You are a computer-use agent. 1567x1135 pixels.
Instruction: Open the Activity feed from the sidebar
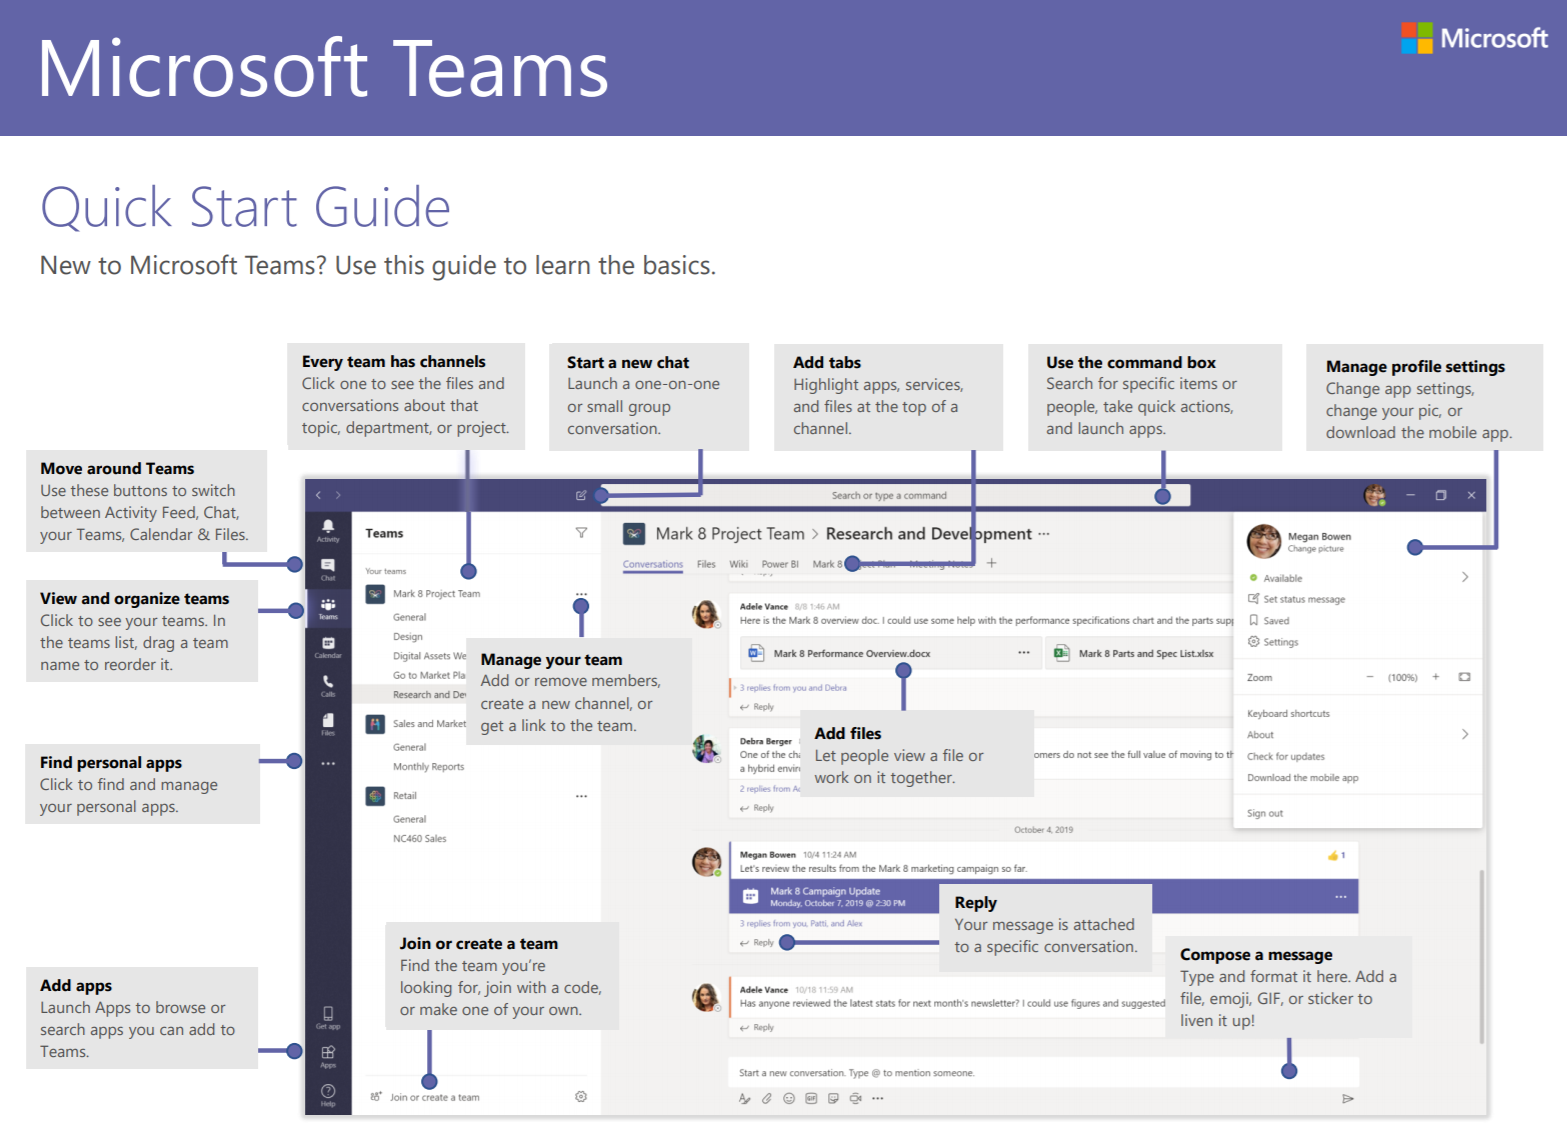(328, 525)
